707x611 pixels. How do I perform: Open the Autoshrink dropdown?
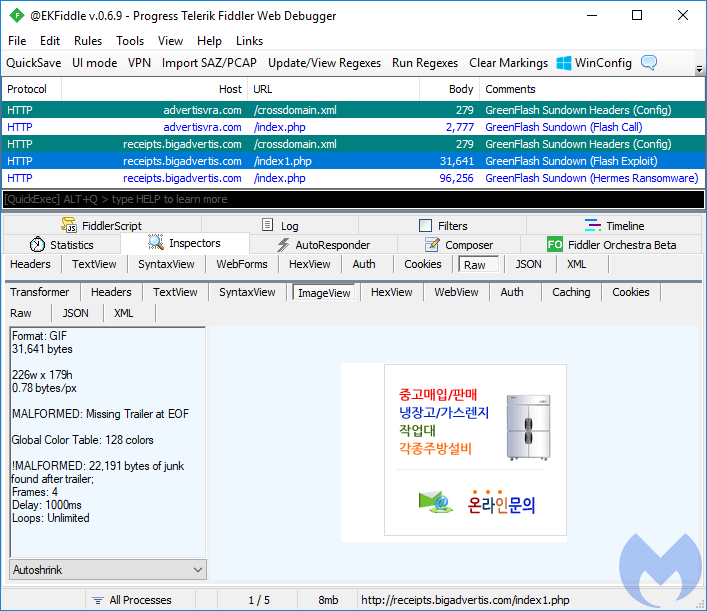pyautogui.click(x=108, y=570)
